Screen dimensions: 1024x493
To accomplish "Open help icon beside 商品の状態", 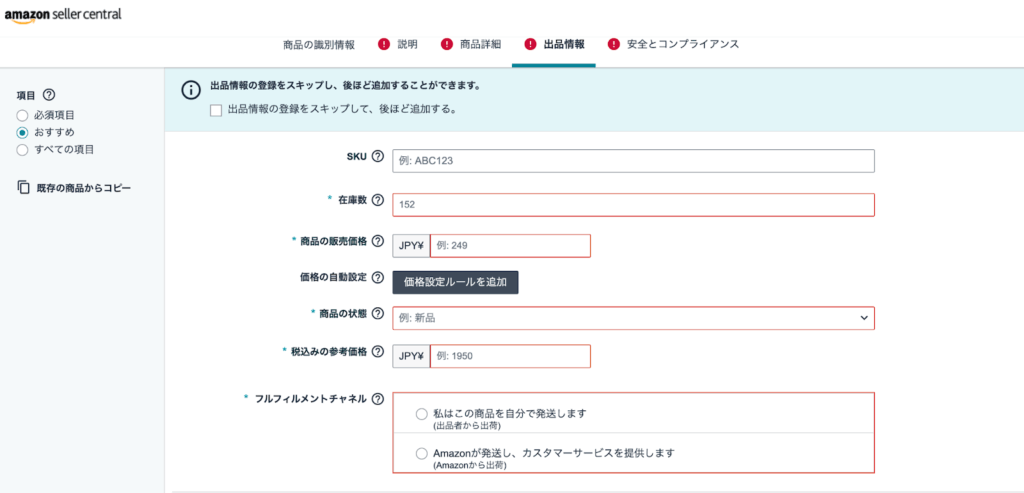I will click(377, 313).
